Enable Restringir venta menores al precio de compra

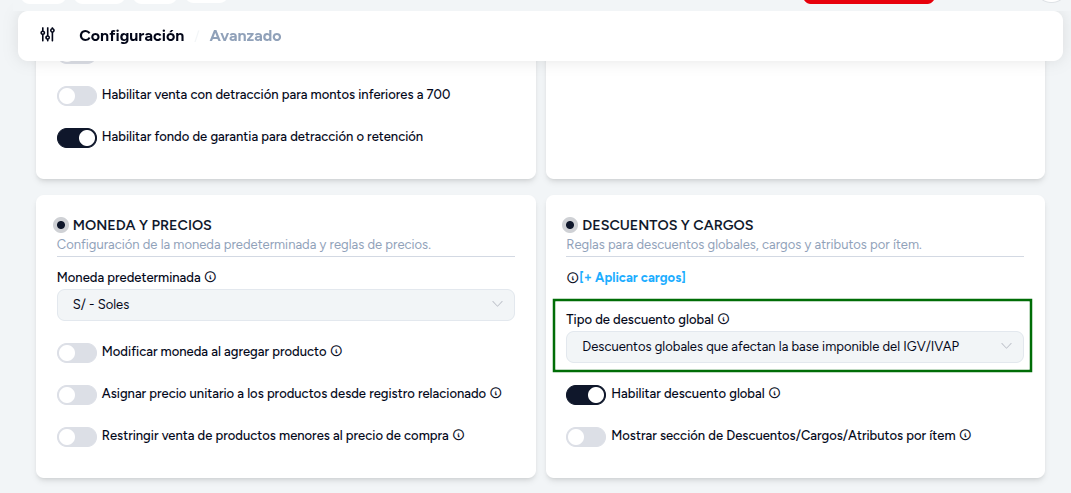click(76, 437)
